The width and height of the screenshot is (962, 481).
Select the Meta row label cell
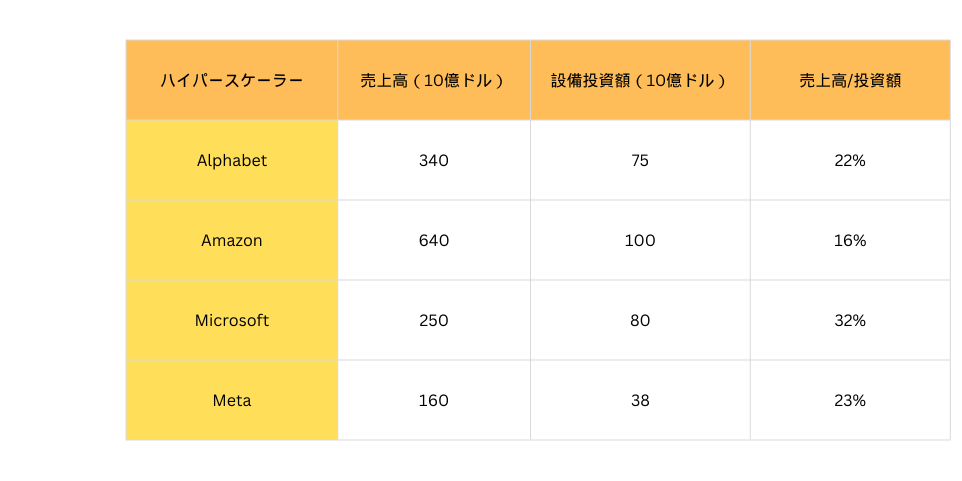coord(232,400)
